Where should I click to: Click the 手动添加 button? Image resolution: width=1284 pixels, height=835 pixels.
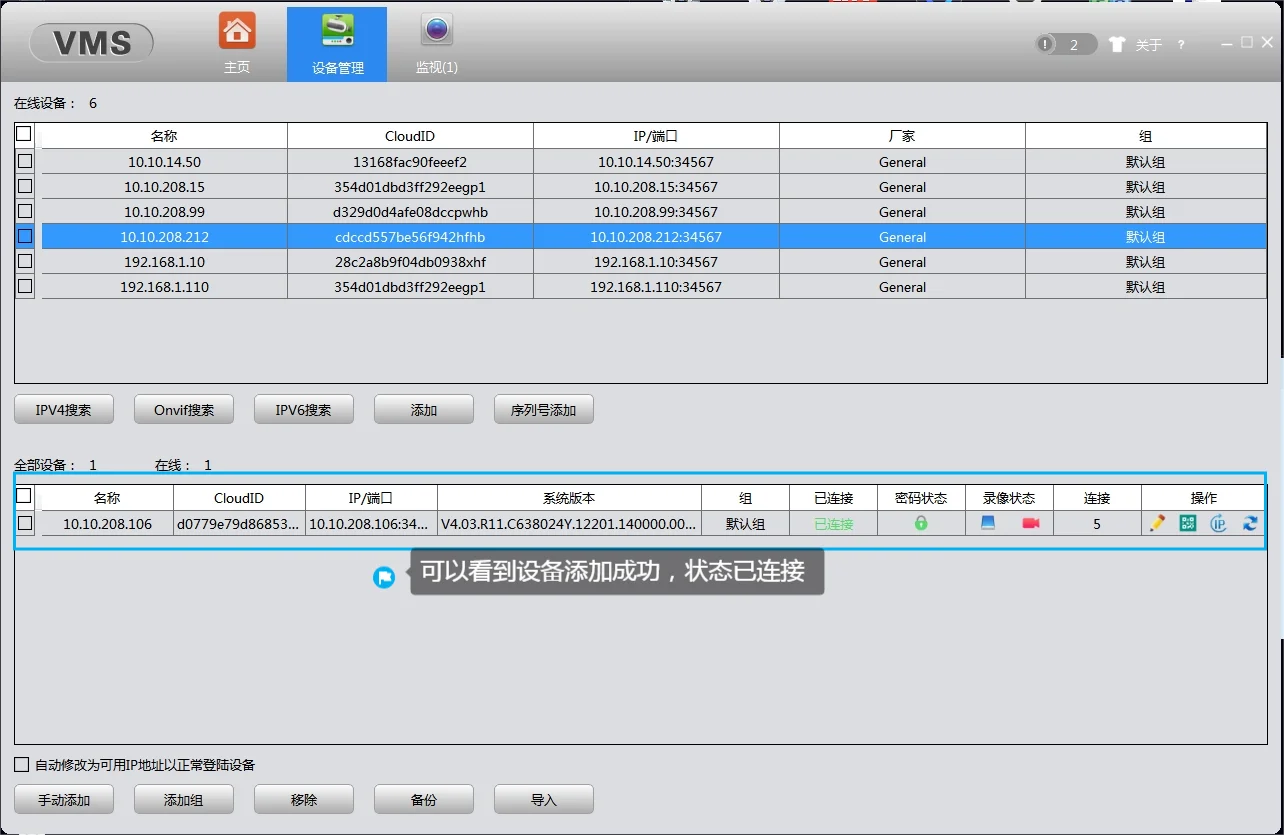(64, 800)
